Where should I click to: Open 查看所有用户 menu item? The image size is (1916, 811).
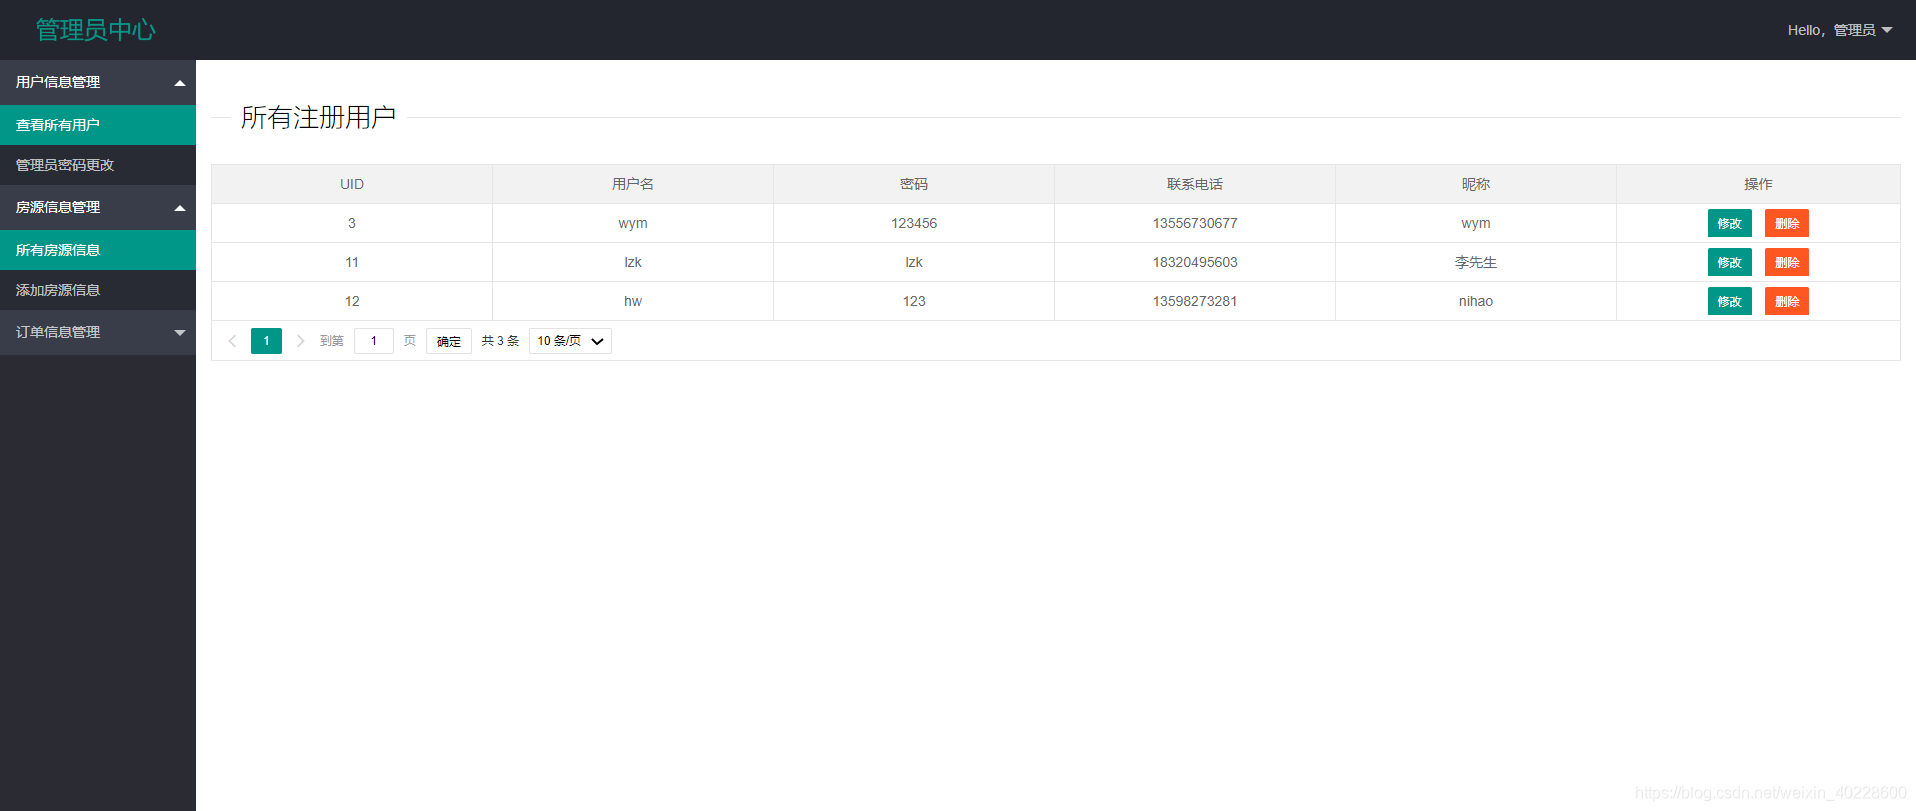click(x=98, y=125)
